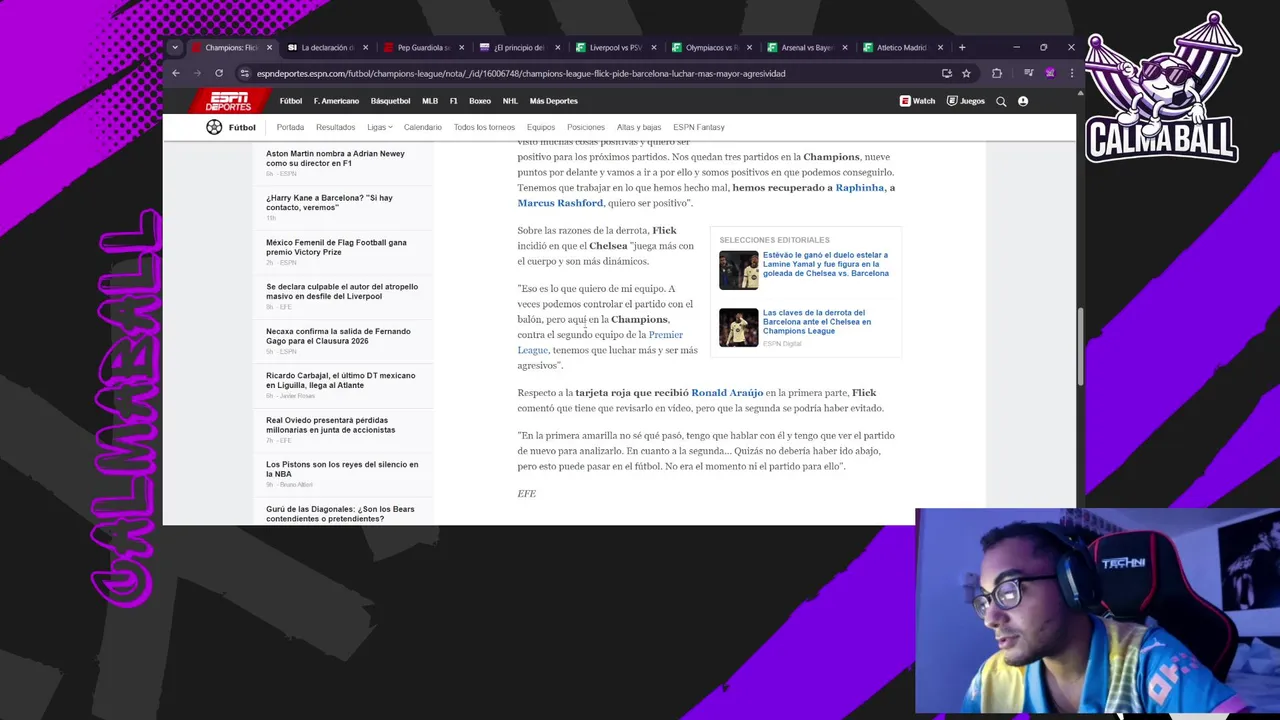1280x720 pixels.
Task: Click the Juegos icon link
Action: 966,101
